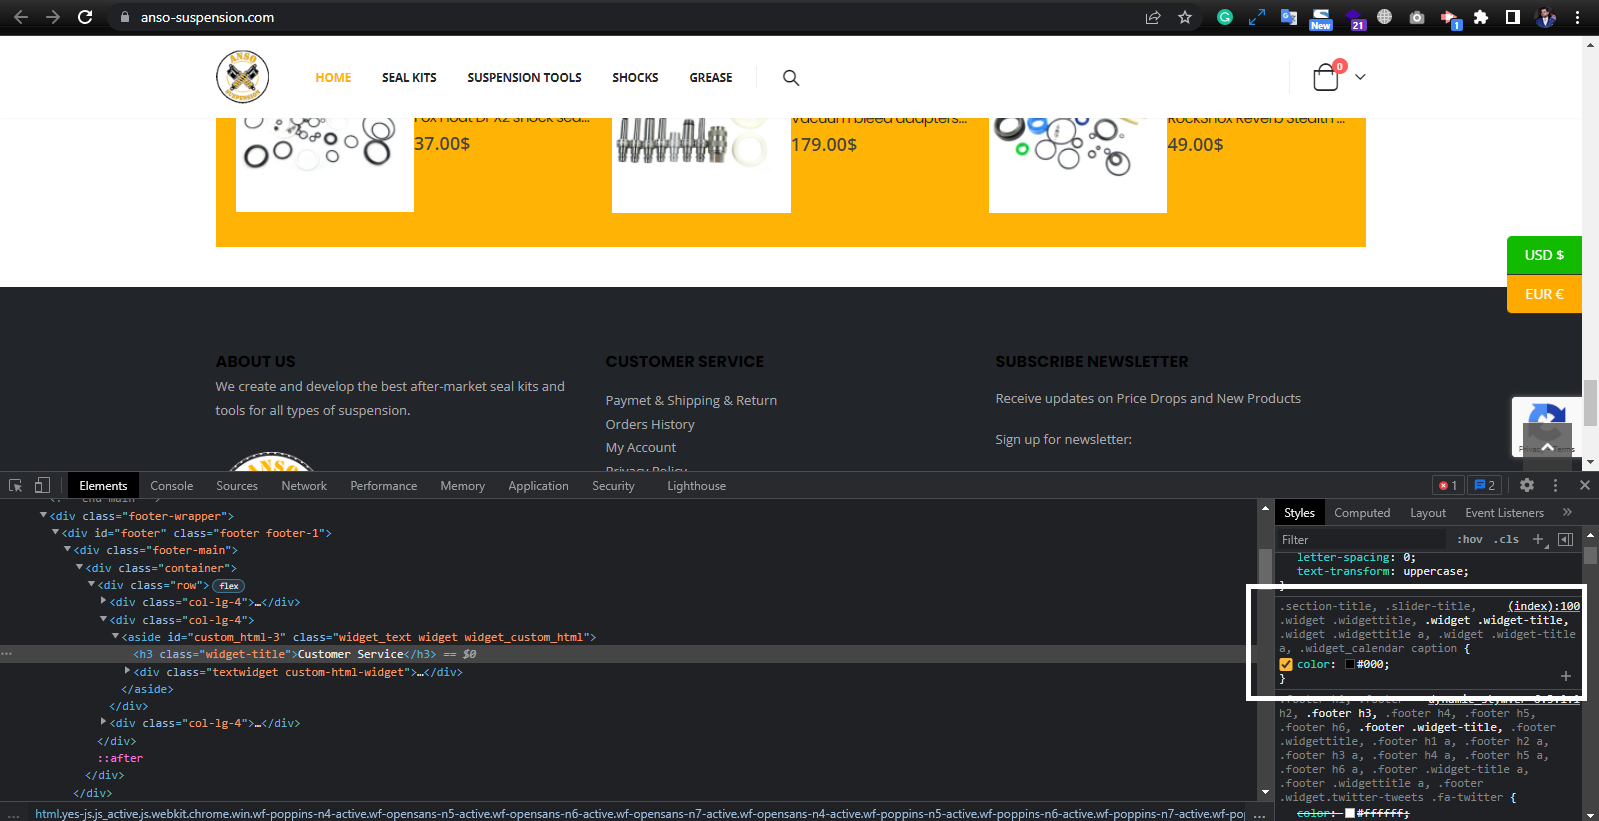This screenshot has height=821, width=1599.
Task: Click the black #000 color swatch
Action: (x=1349, y=664)
